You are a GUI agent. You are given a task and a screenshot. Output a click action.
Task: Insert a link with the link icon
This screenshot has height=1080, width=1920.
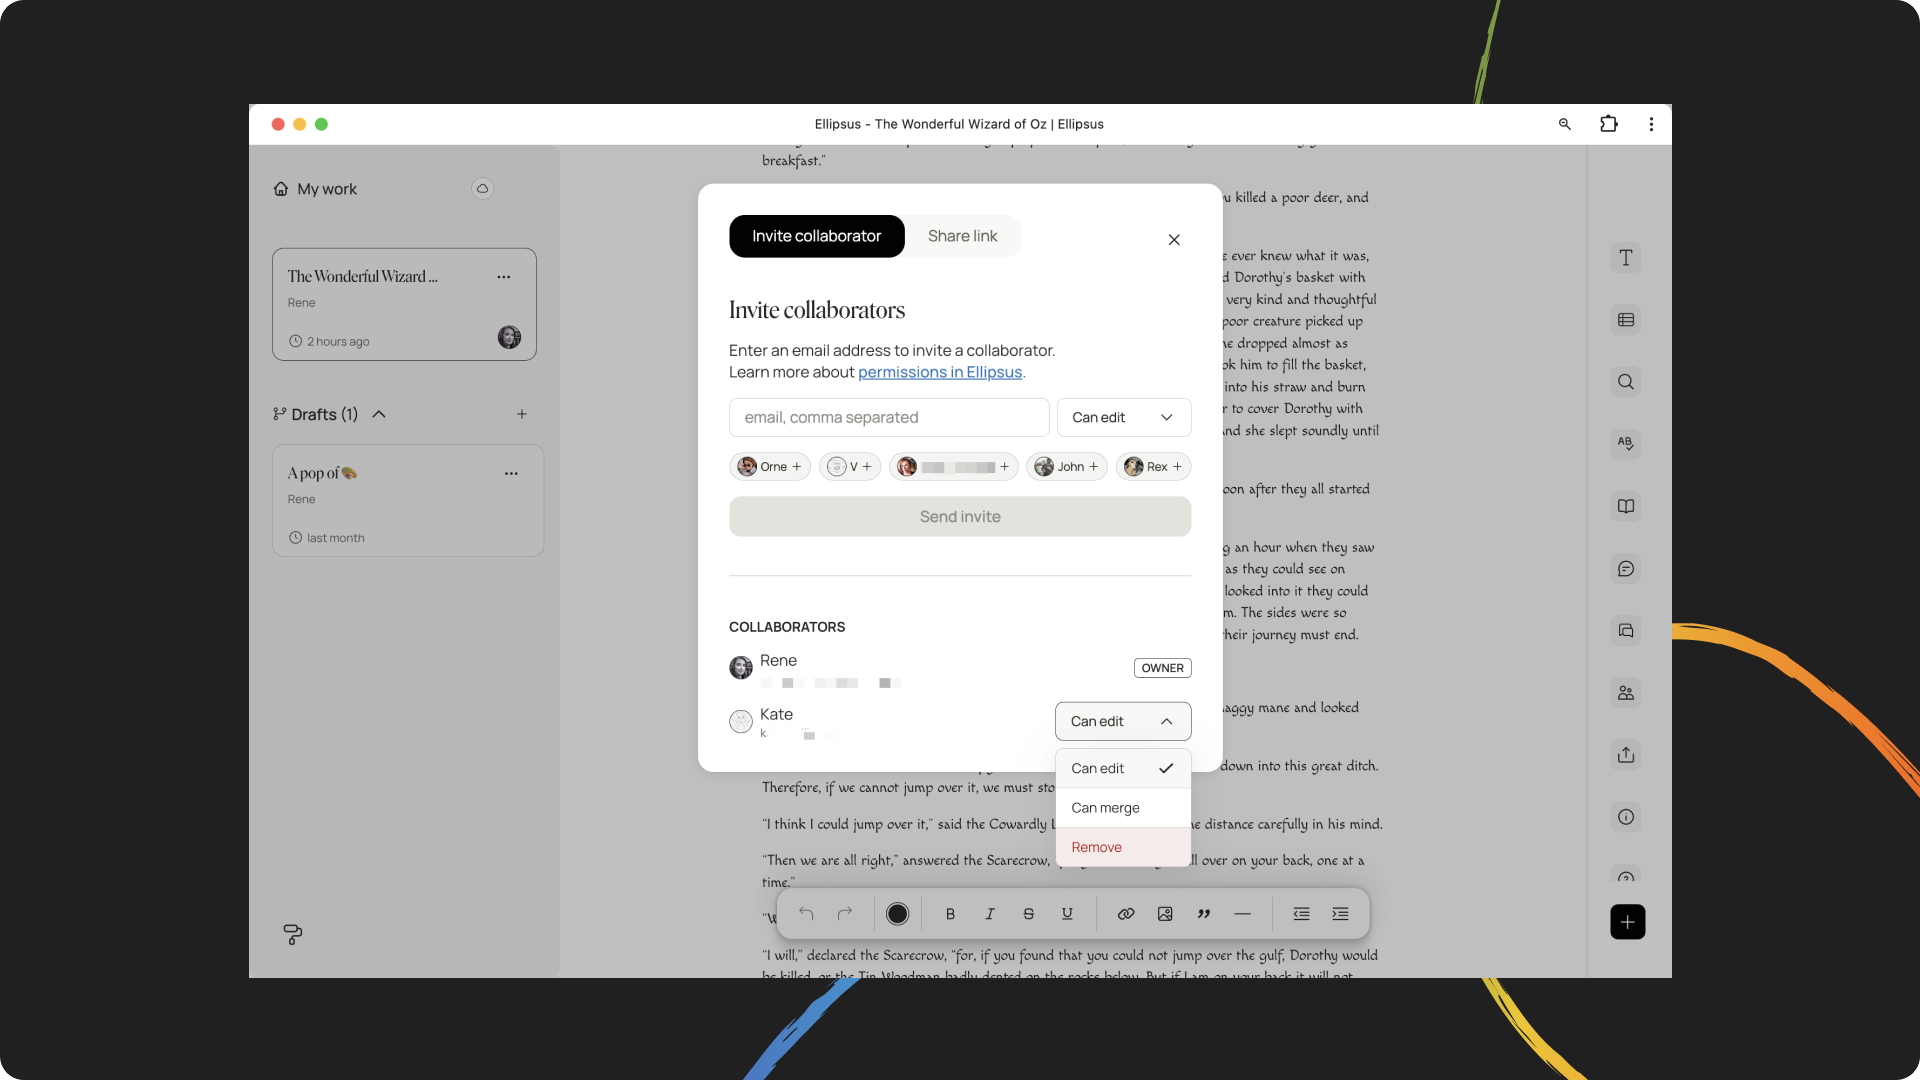(x=1126, y=914)
